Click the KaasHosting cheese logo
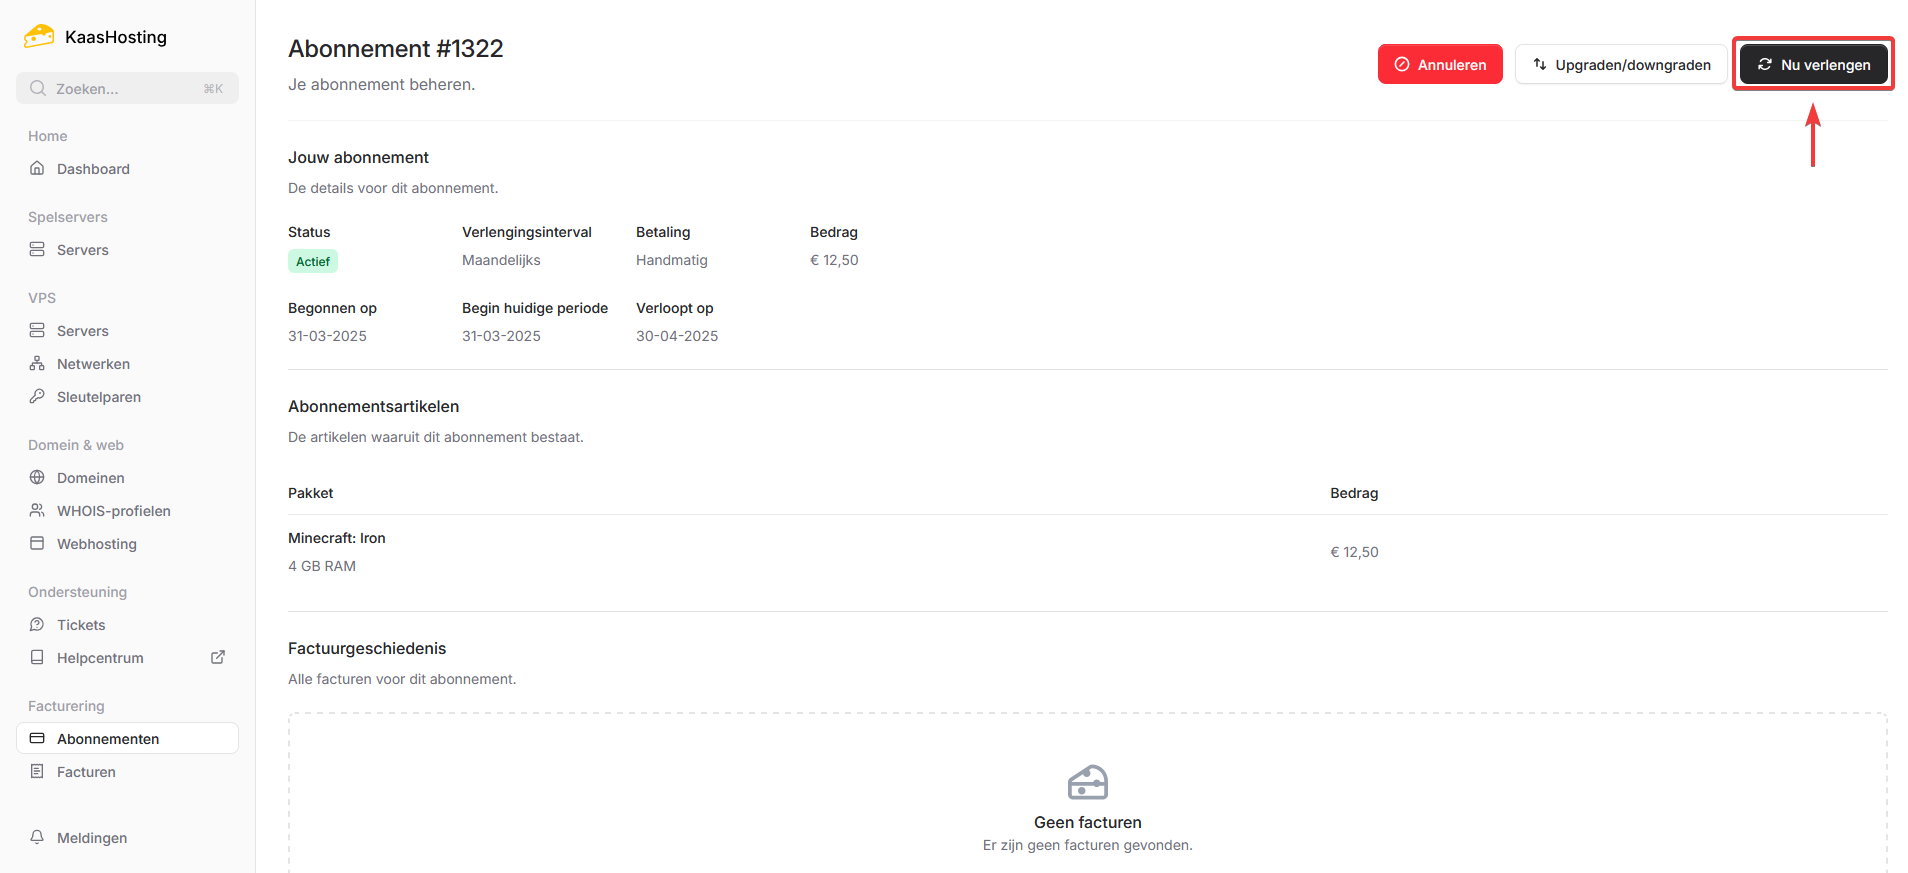The height and width of the screenshot is (873, 1908). point(39,37)
